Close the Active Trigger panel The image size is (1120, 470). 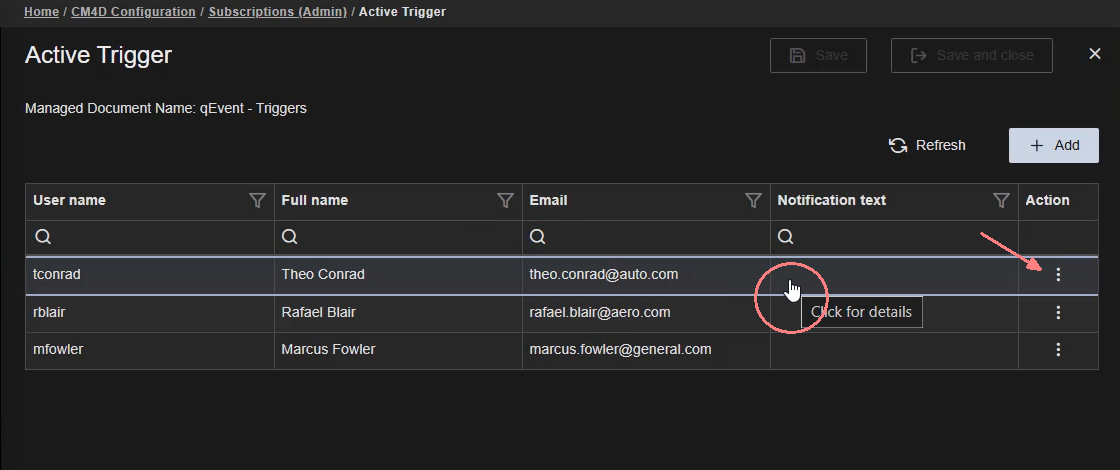tap(1095, 54)
